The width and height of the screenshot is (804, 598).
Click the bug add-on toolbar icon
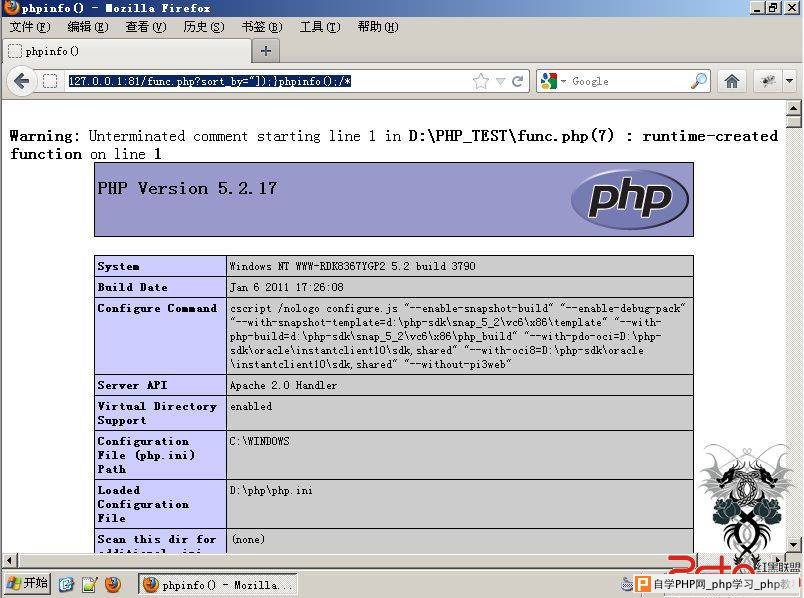tap(768, 81)
